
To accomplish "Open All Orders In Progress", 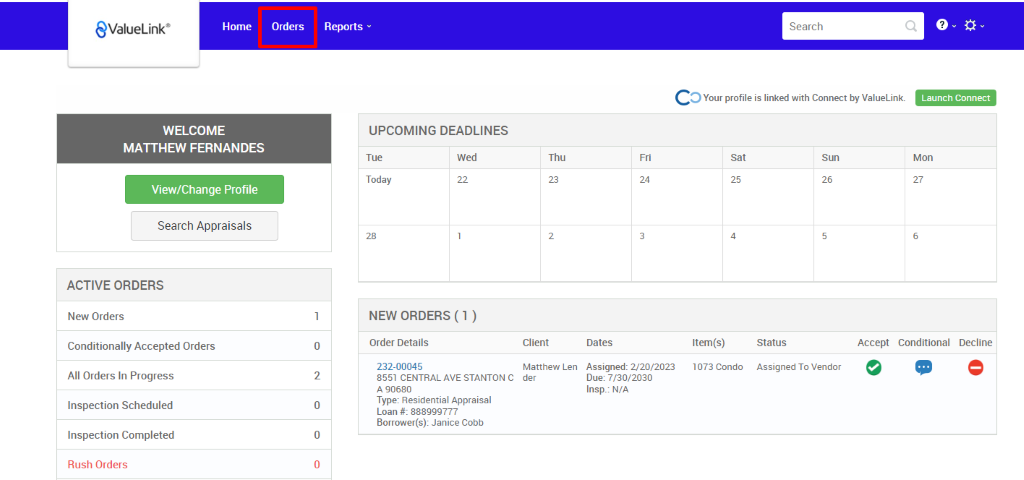I will click(194, 376).
